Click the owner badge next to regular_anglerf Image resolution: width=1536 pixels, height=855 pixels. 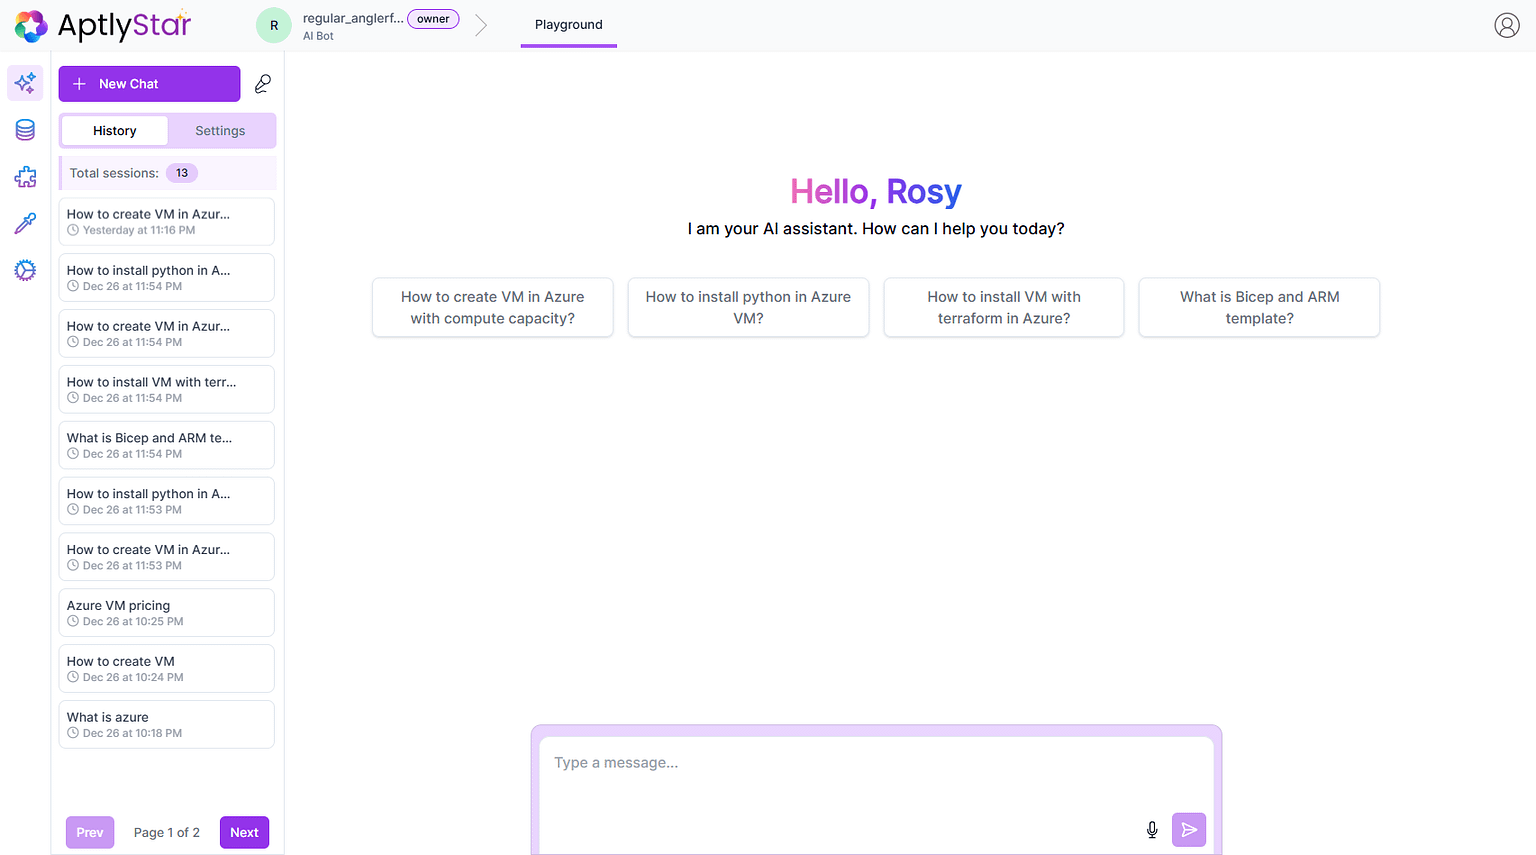pyautogui.click(x=433, y=18)
